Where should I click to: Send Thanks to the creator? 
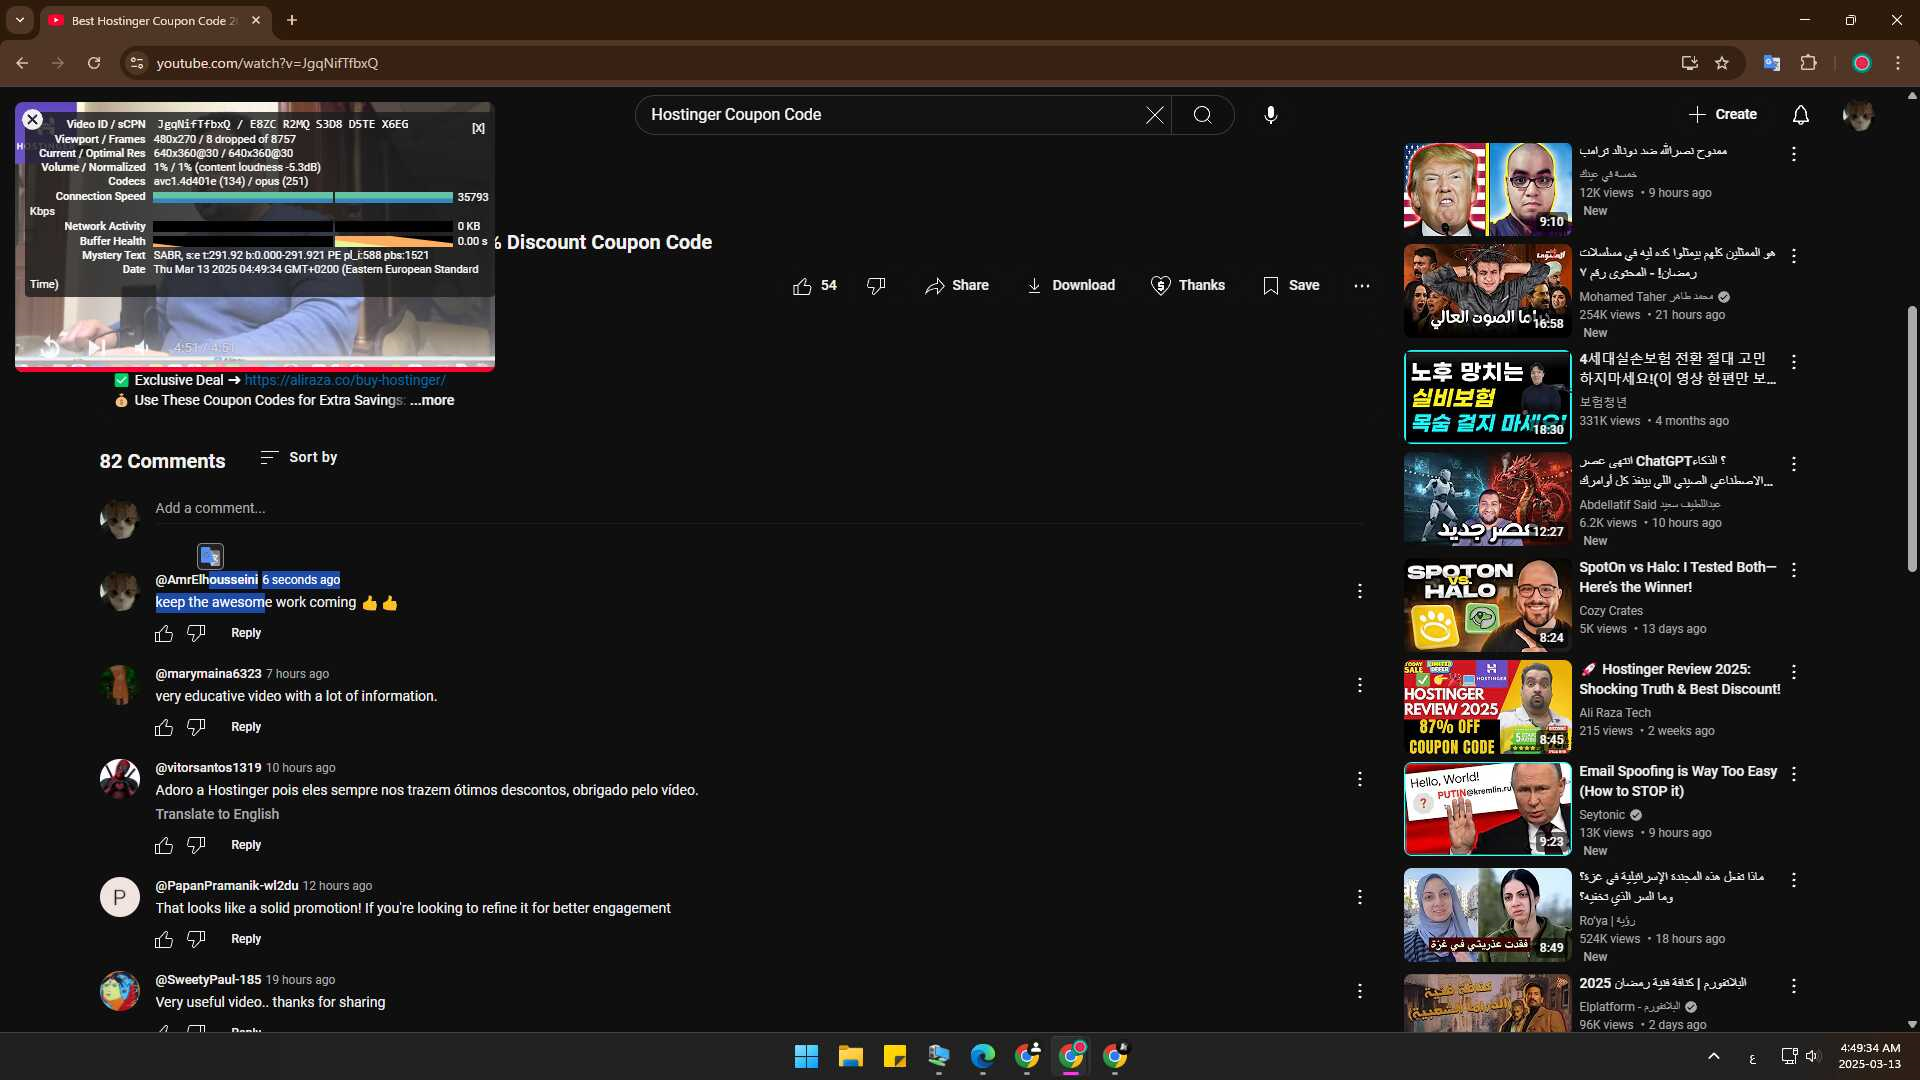tap(1187, 286)
